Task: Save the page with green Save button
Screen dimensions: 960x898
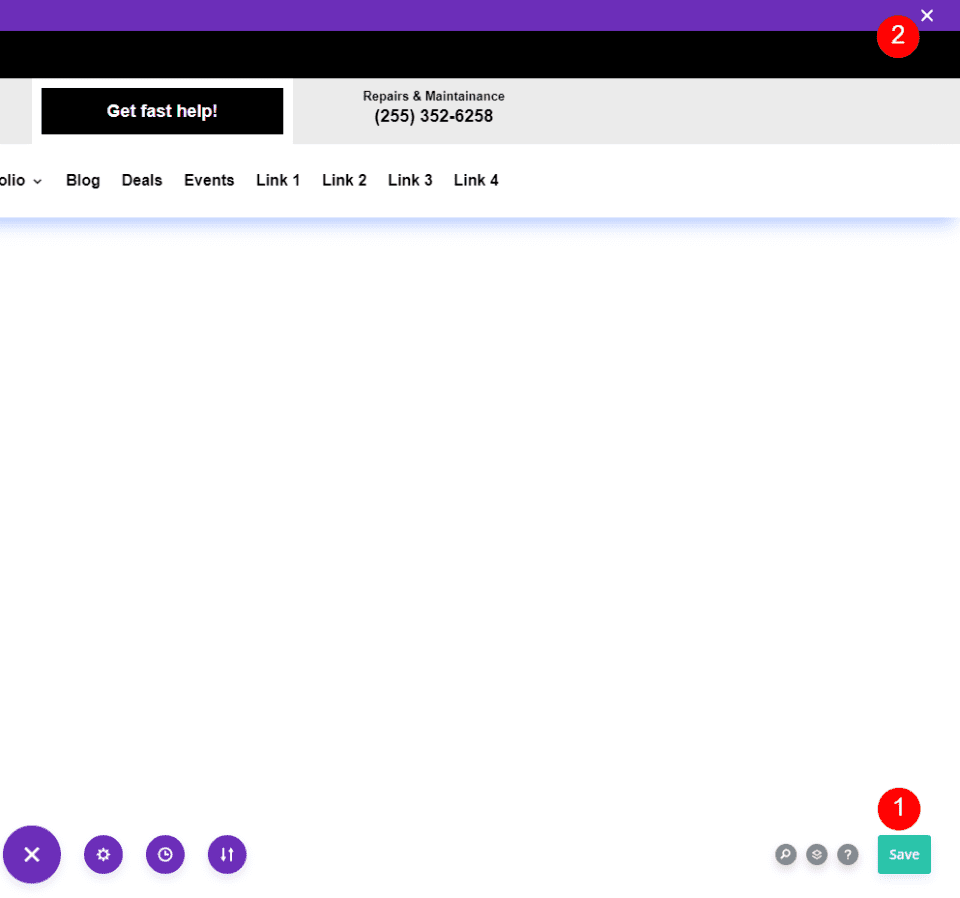Action: (903, 855)
